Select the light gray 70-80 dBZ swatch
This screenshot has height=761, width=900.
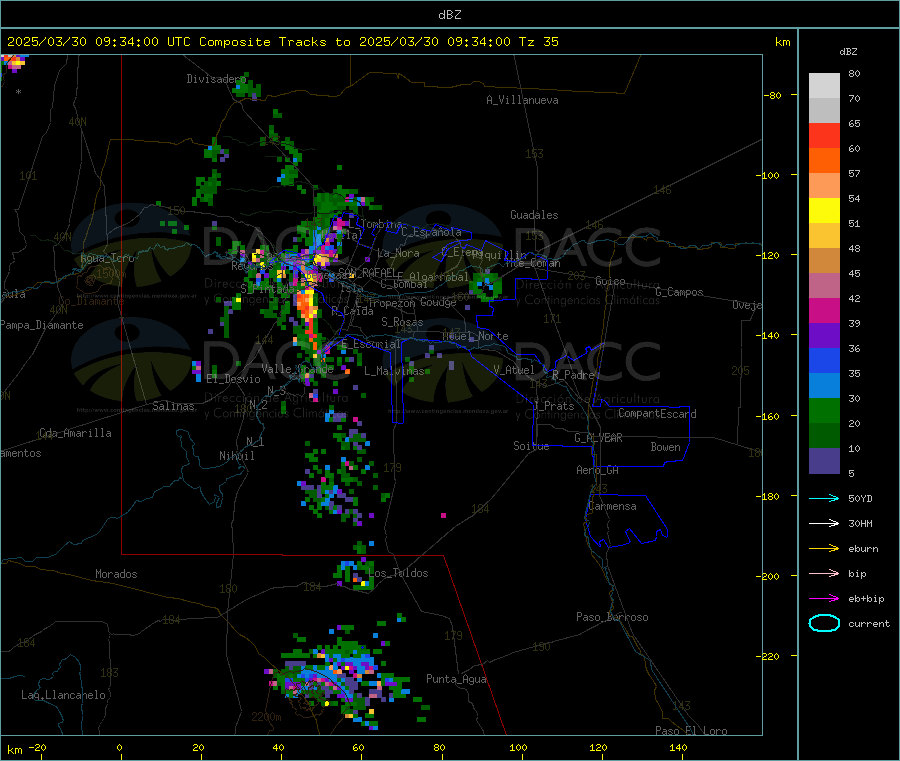pos(824,86)
